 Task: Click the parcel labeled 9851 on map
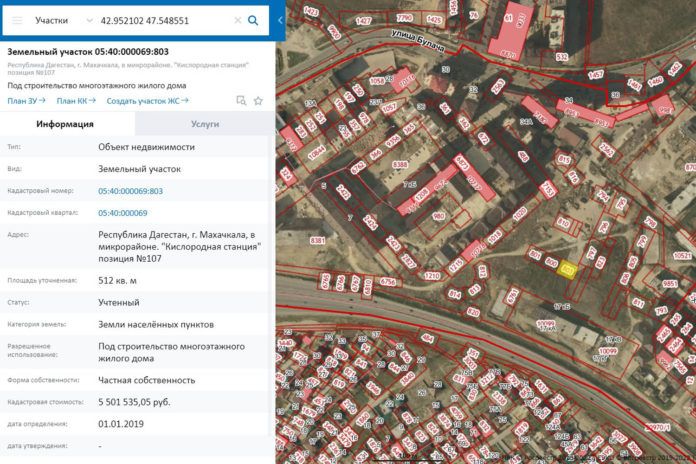click(x=670, y=285)
